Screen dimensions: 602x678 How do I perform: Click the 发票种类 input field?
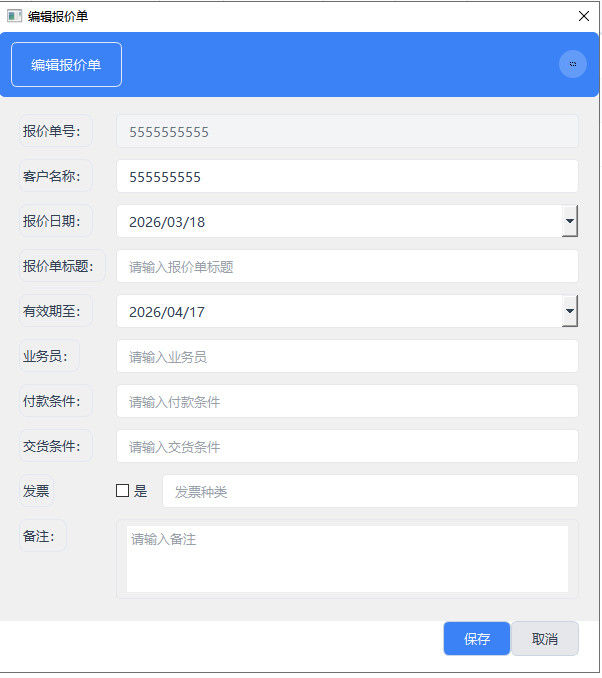pyautogui.click(x=370, y=491)
